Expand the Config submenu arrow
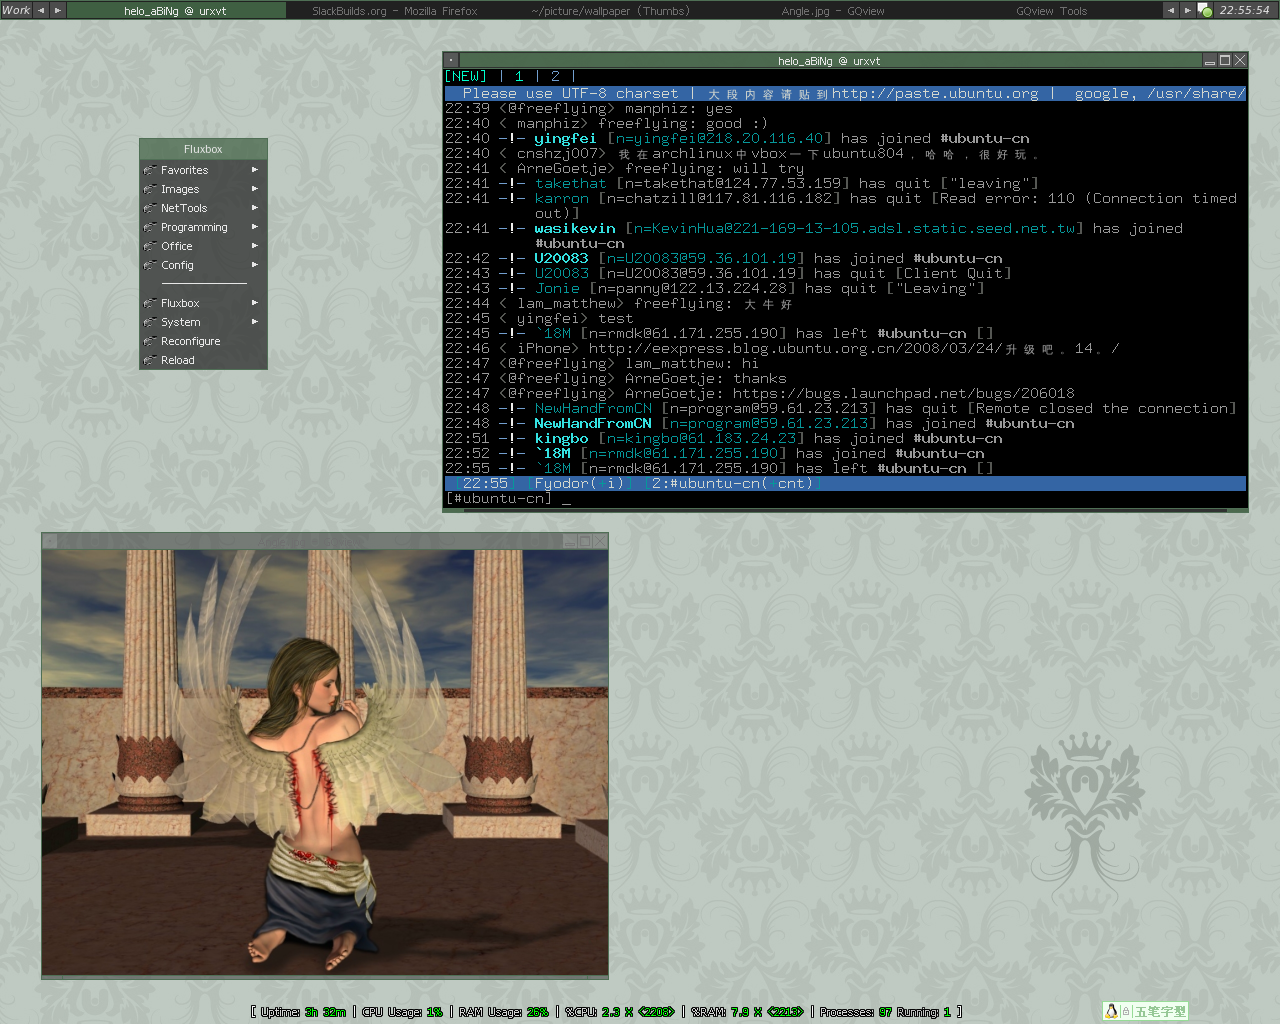1280x1024 pixels. click(x=255, y=265)
